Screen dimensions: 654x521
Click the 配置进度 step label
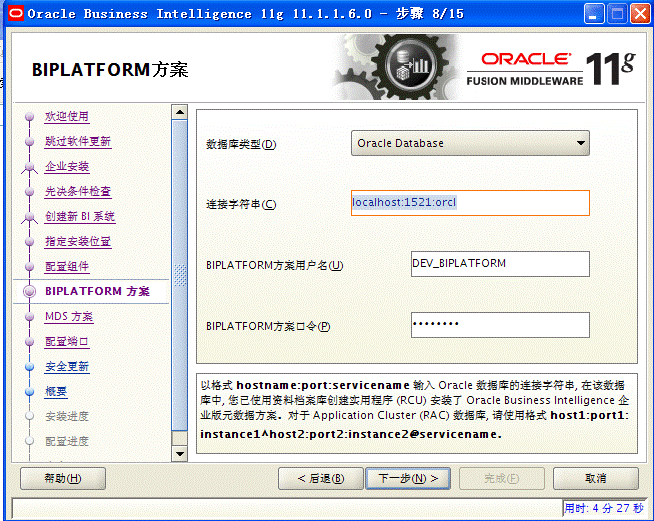pos(67,441)
